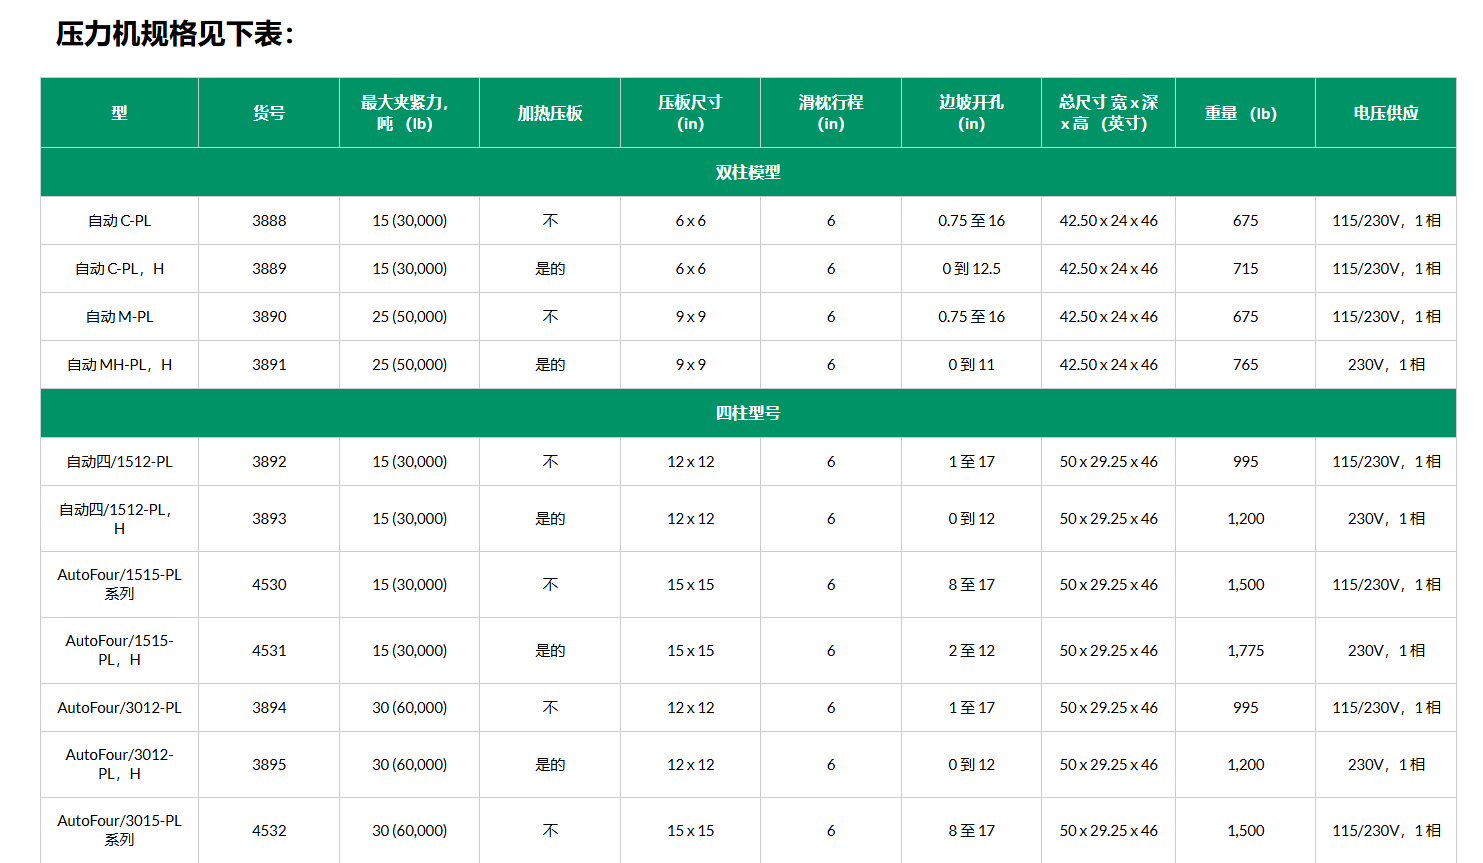Click weight value 715

point(1245,269)
